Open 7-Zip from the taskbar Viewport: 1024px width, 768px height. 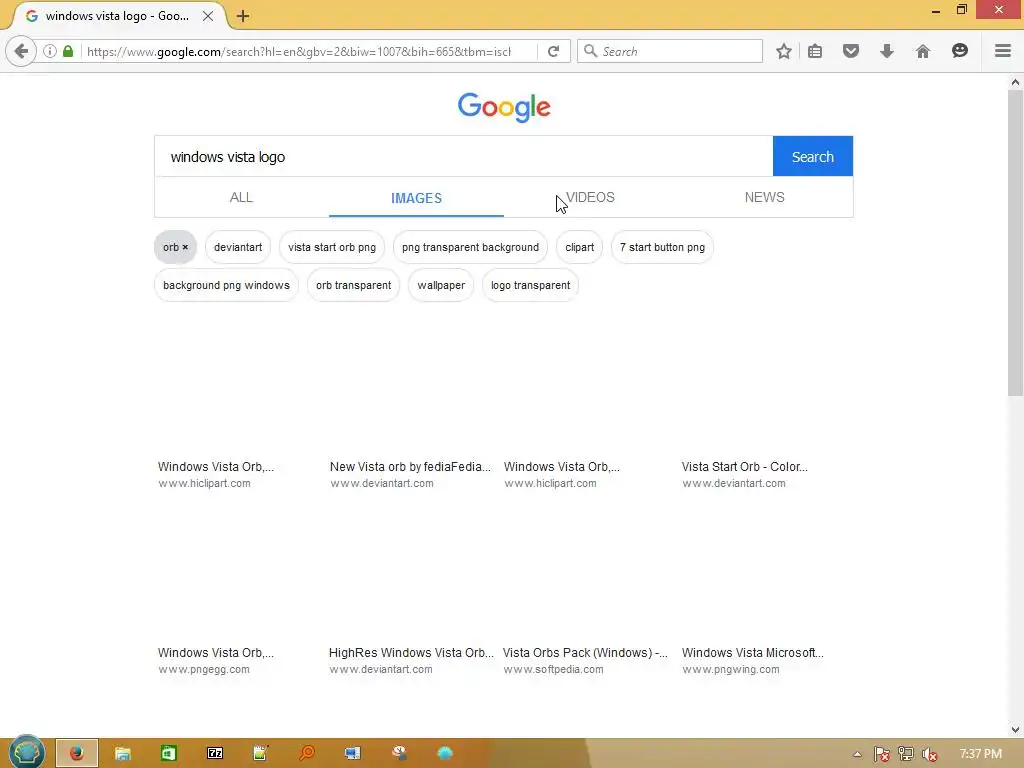pyautogui.click(x=215, y=753)
